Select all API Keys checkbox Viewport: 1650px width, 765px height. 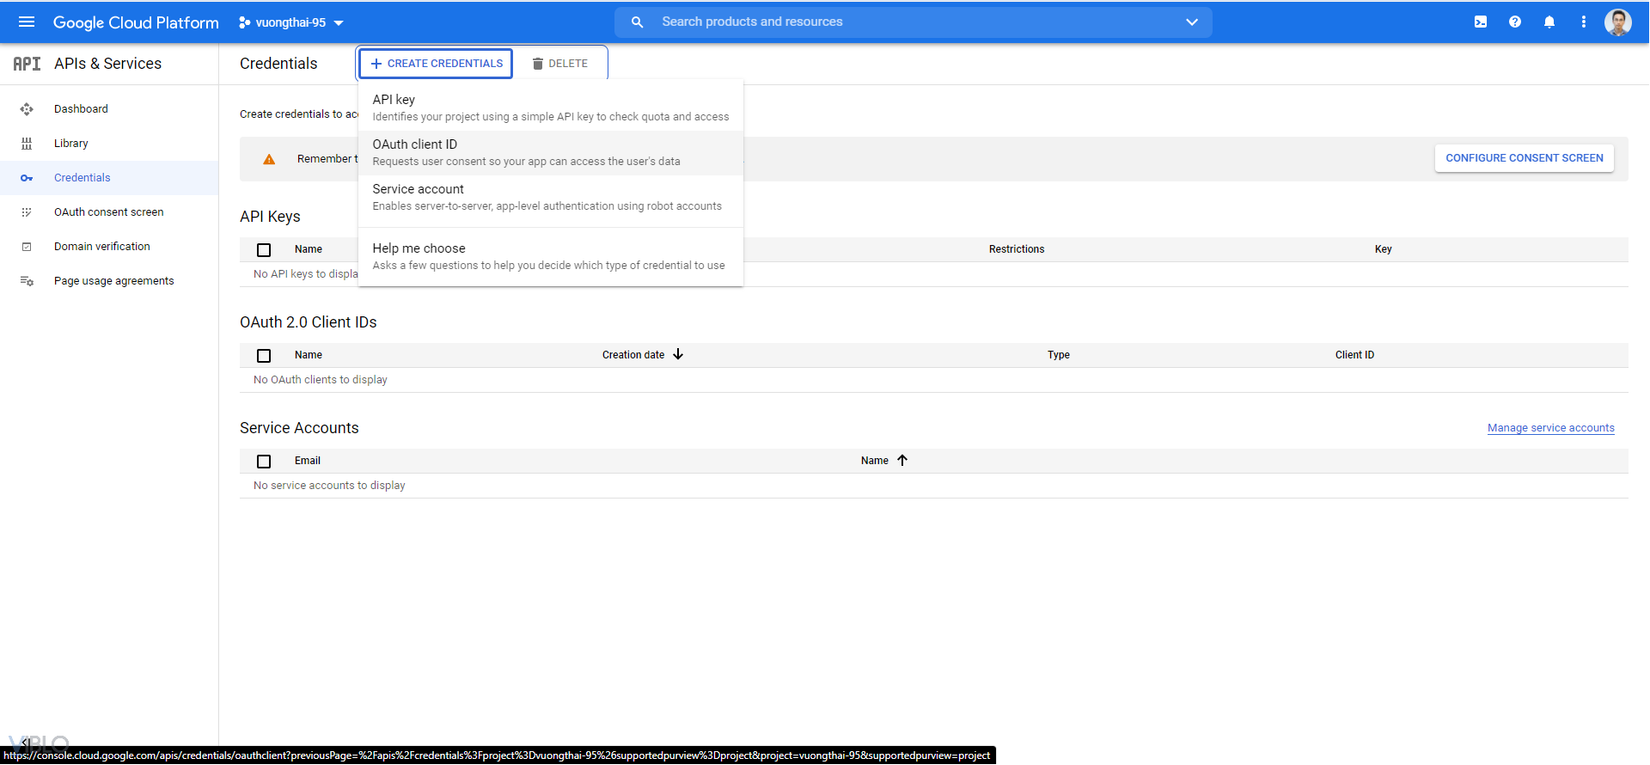pyautogui.click(x=264, y=250)
